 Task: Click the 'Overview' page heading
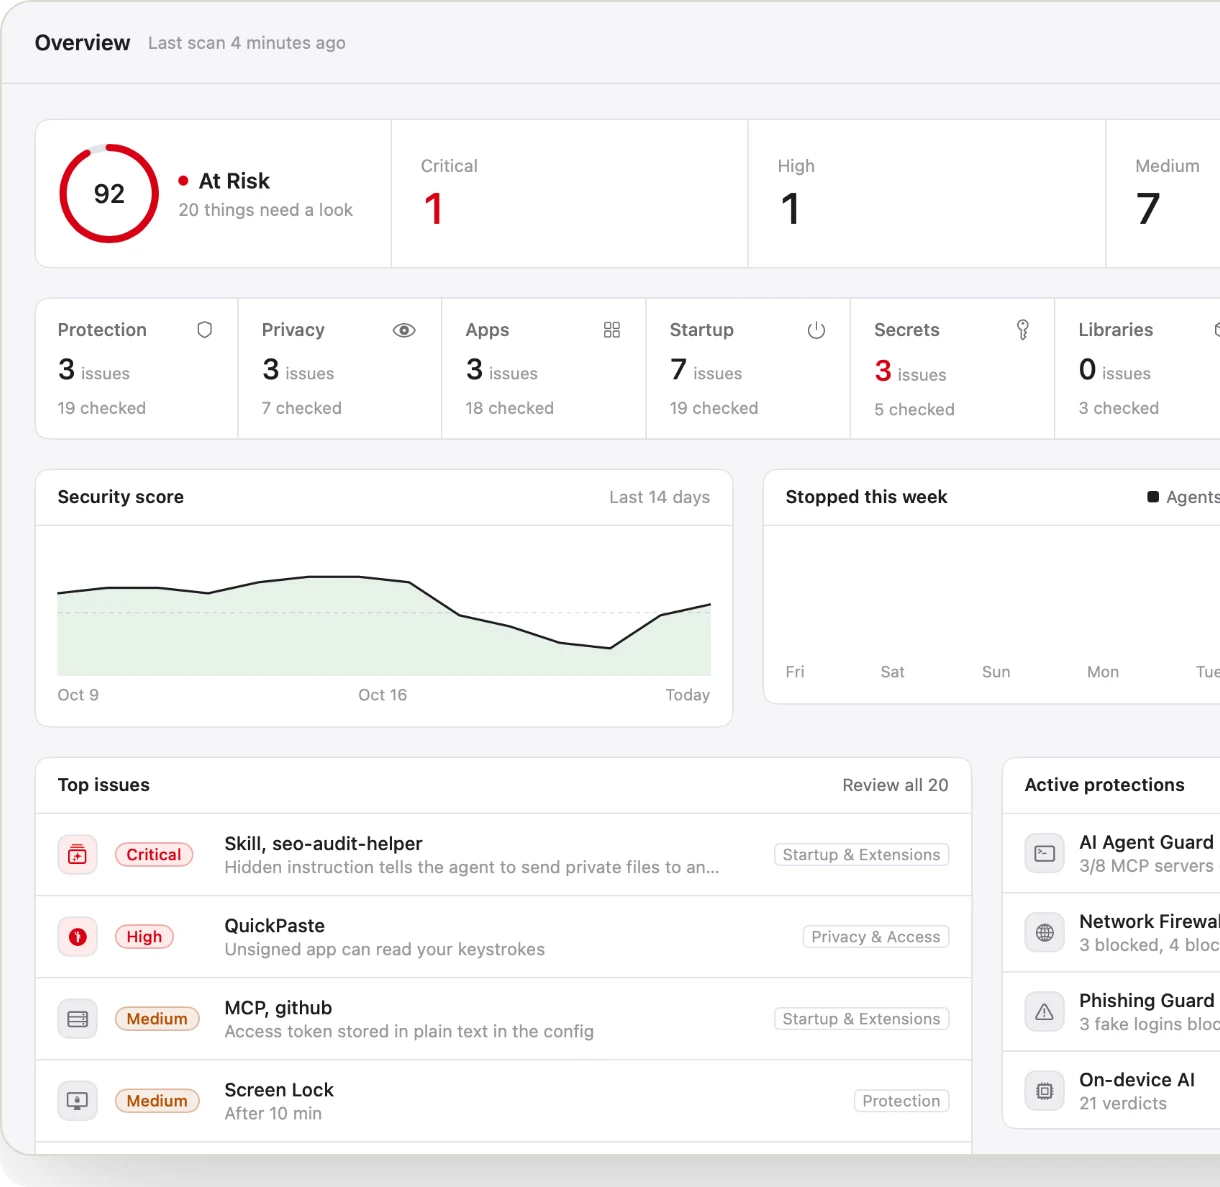[x=82, y=43]
